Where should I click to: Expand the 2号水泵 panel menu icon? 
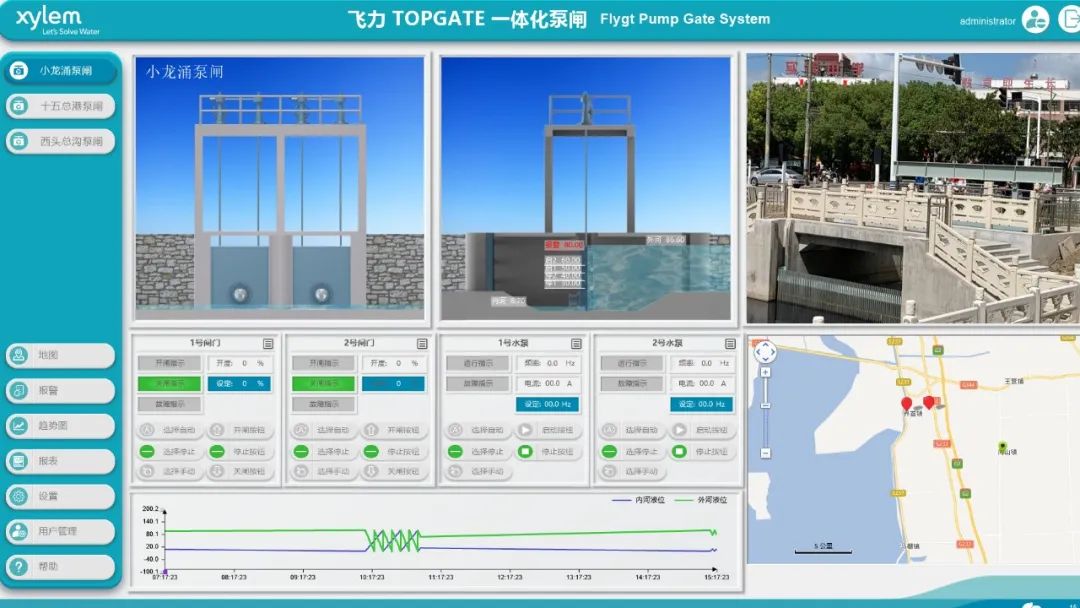point(731,343)
